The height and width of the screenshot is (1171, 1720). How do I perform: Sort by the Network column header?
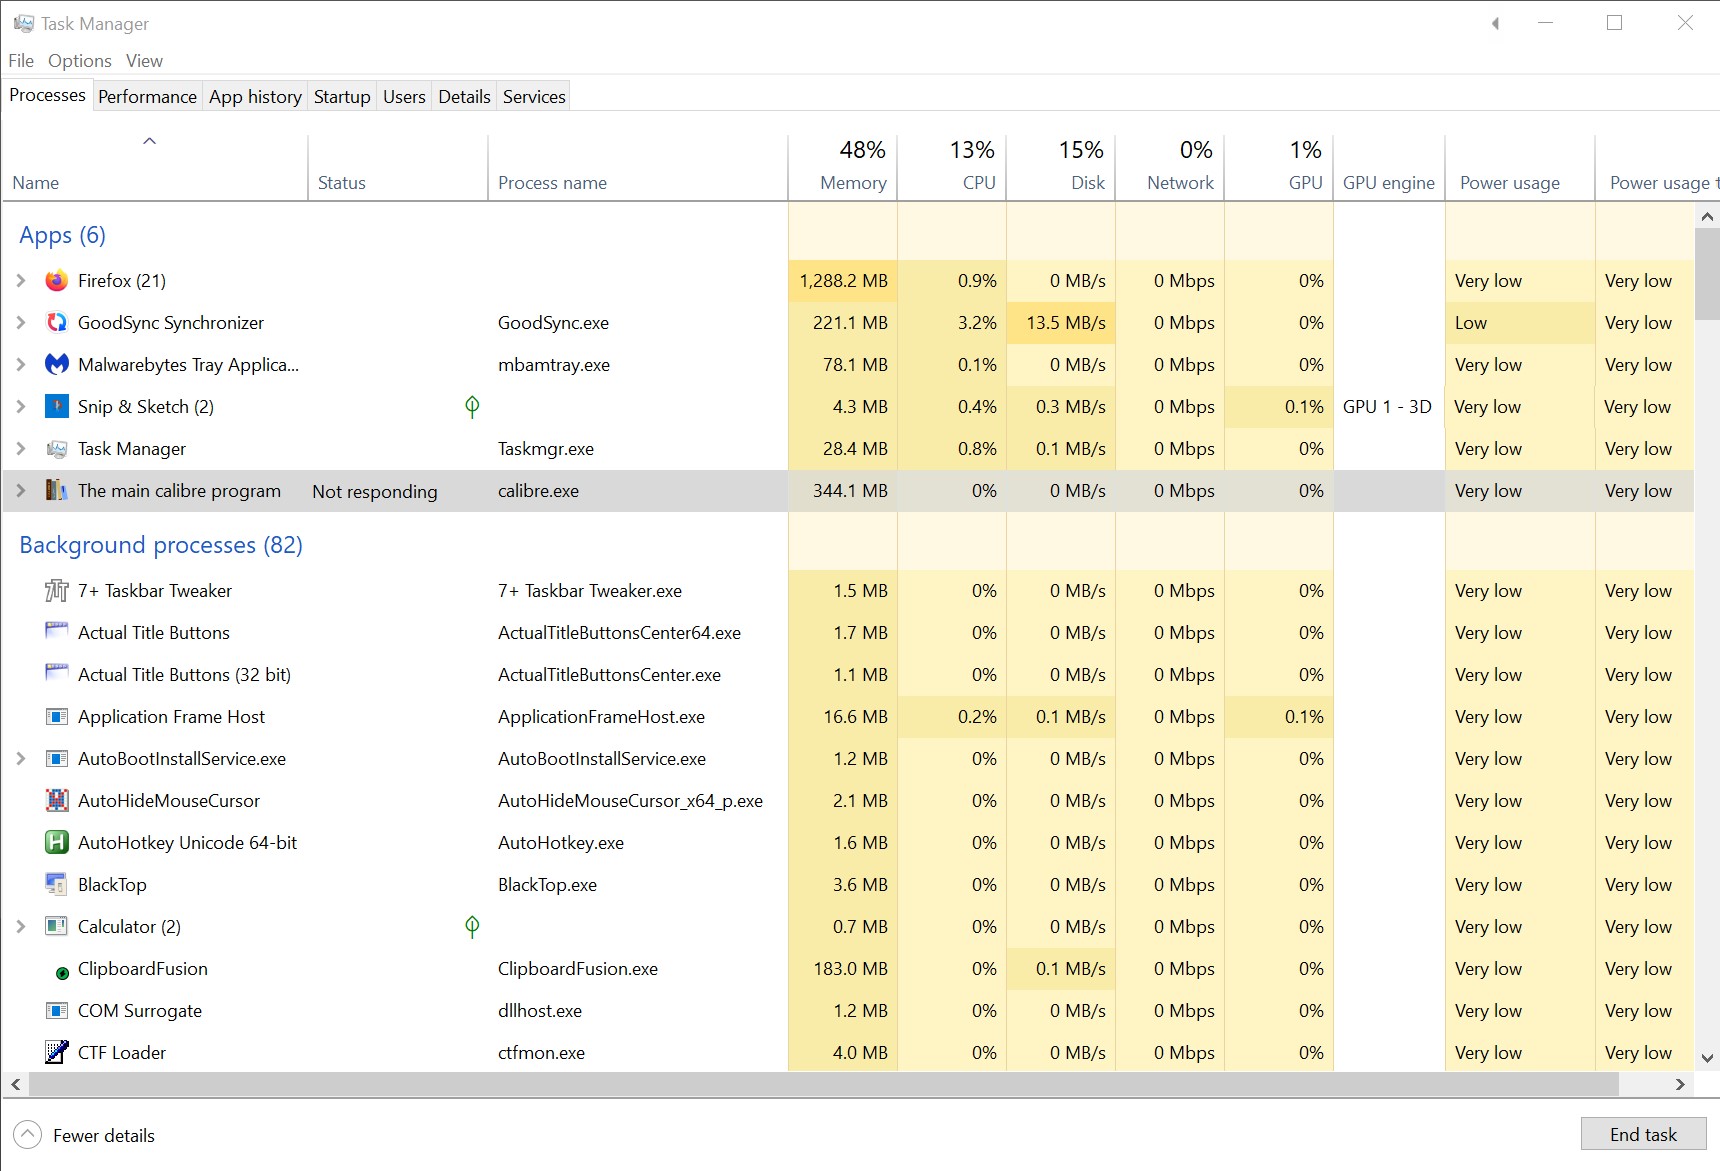click(1170, 168)
